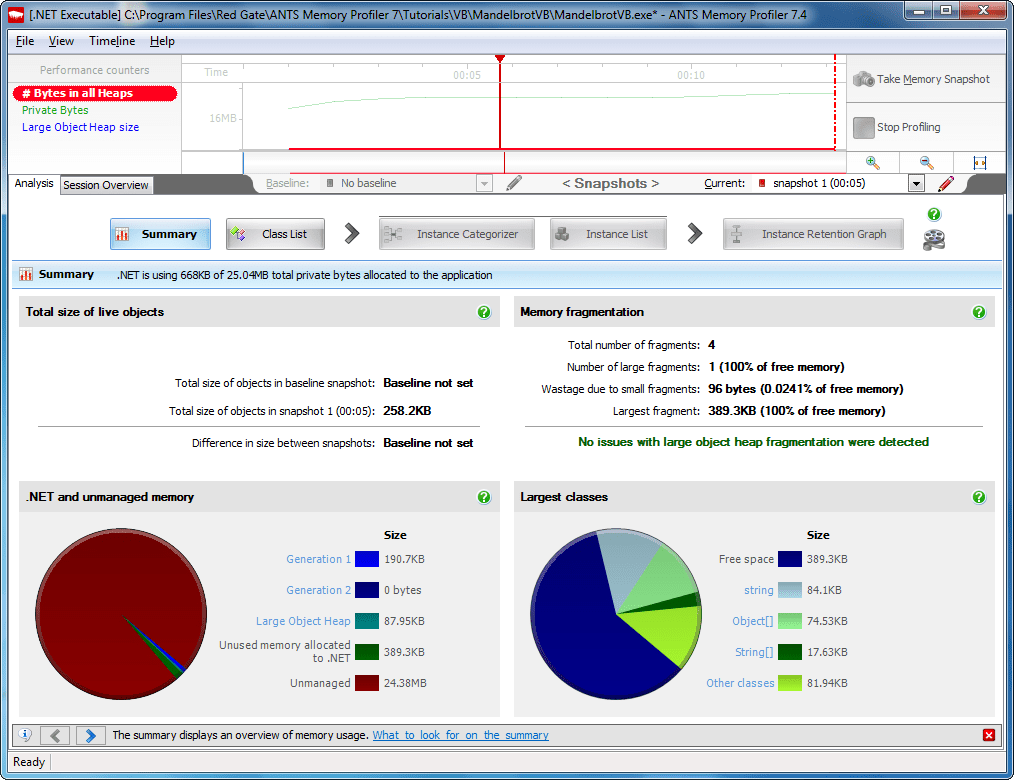
Task: Open the Current snapshot dropdown
Action: (x=915, y=184)
